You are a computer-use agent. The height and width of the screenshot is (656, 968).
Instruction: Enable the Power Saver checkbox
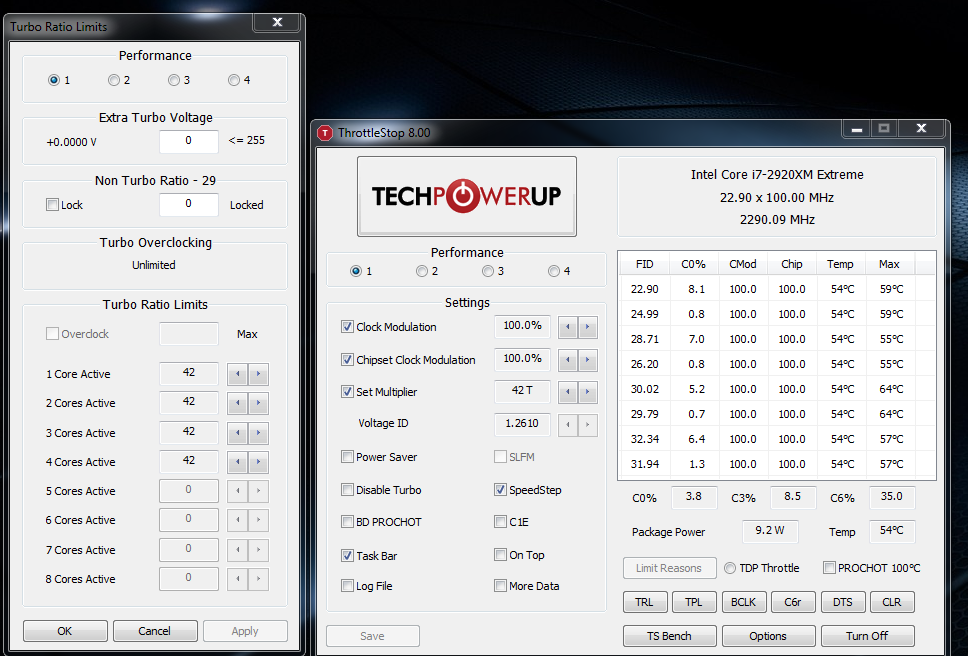click(x=348, y=457)
